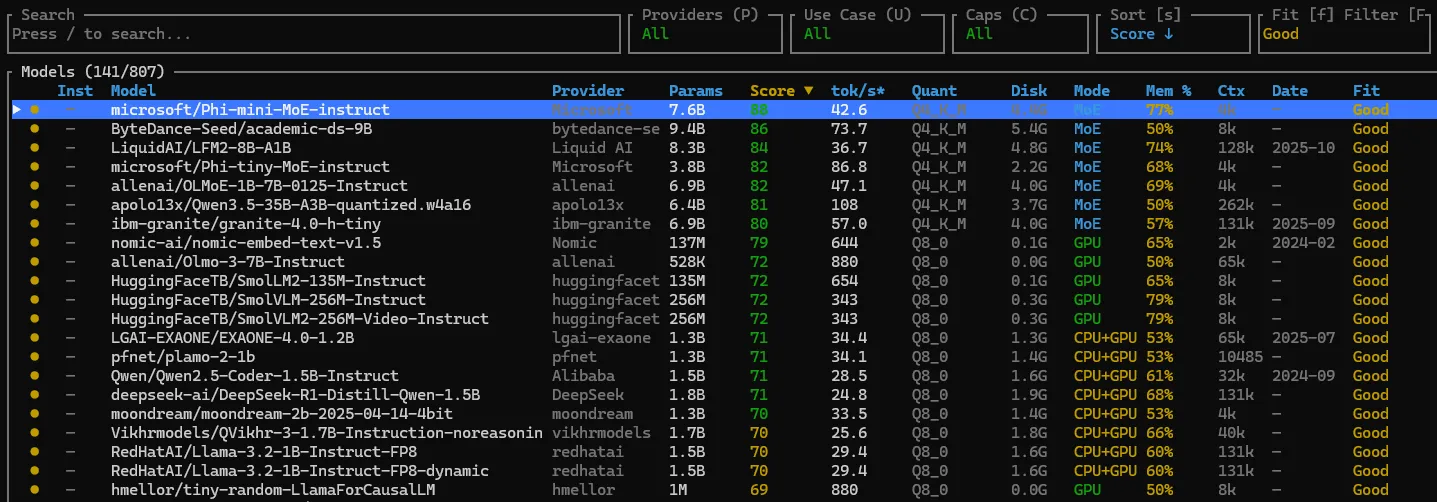Click the status dot for hmellor/tiny-random-LlamaForCausalLM

point(35,490)
